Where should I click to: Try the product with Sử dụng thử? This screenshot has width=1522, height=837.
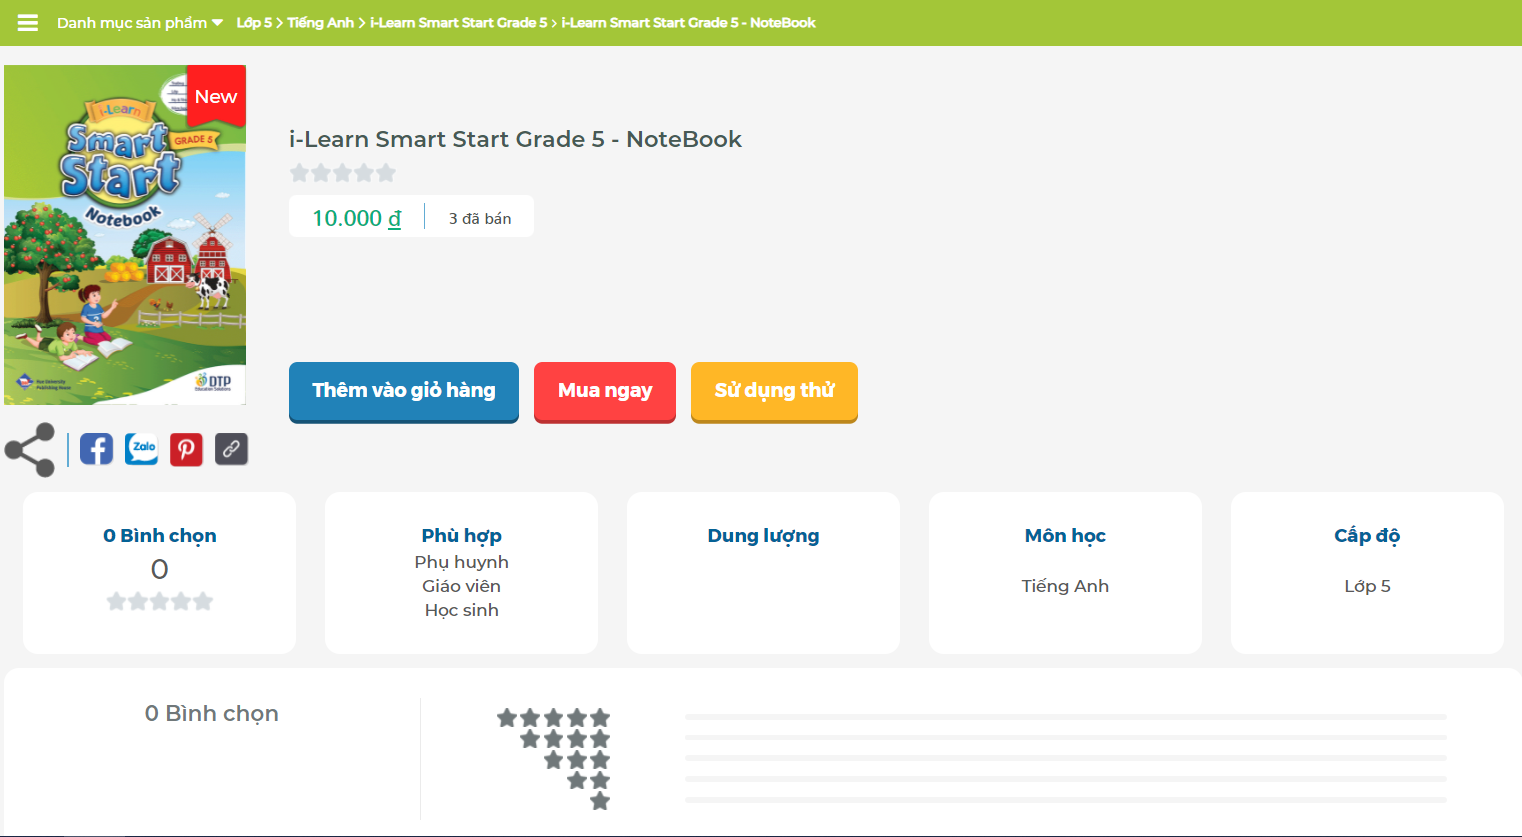(x=774, y=391)
